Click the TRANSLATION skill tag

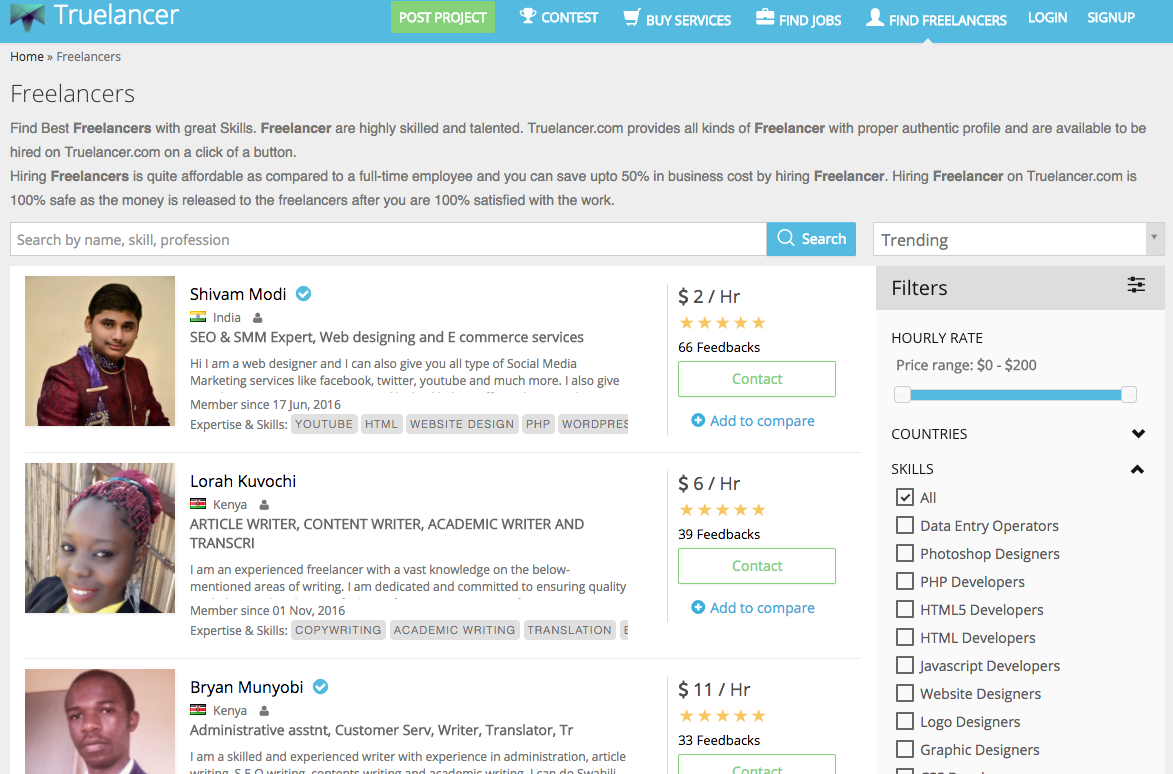pos(569,630)
